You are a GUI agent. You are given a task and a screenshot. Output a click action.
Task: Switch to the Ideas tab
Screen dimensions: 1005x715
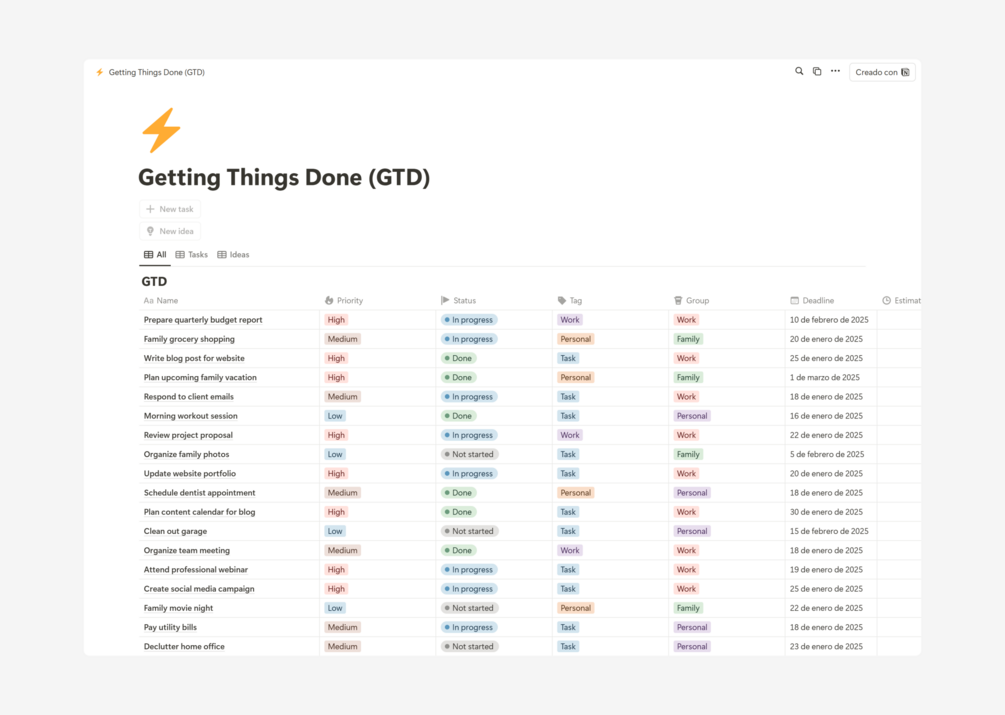click(233, 255)
